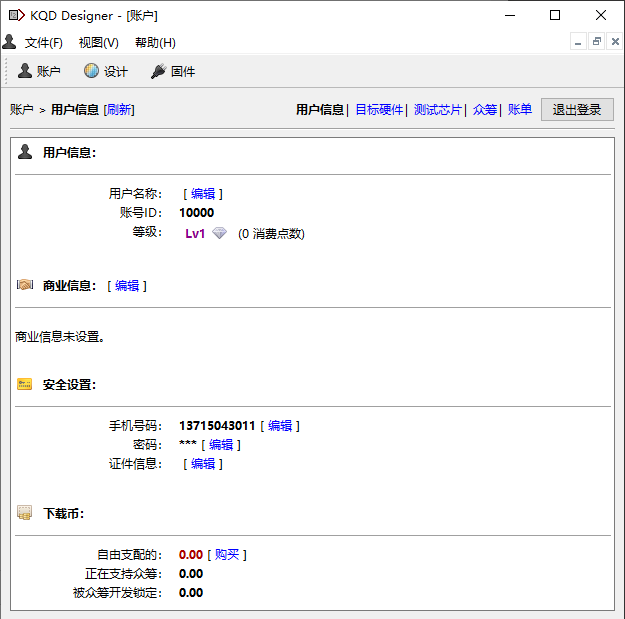625x619 pixels.
Task: Click the (0 消费点数) text
Action: (x=271, y=234)
